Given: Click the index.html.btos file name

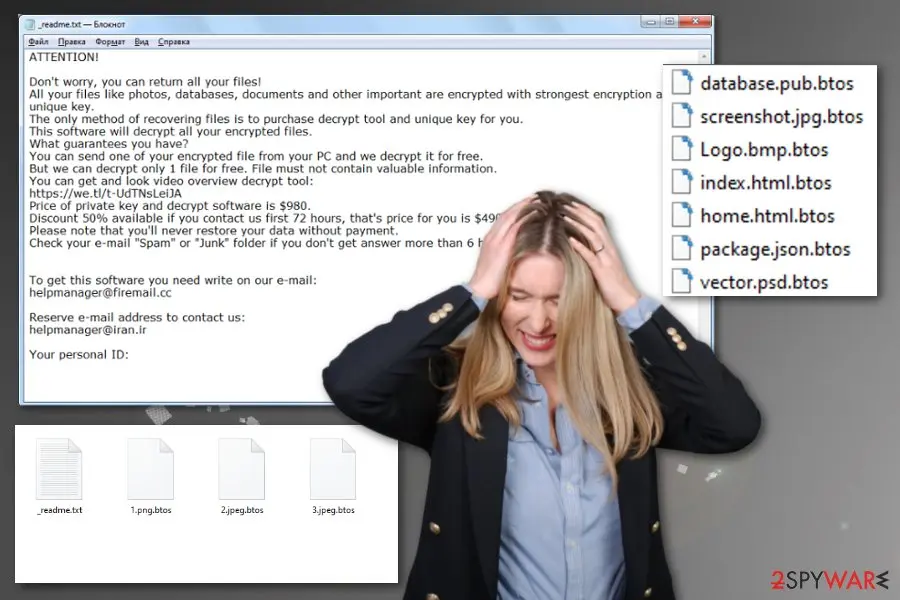Looking at the screenshot, I should point(766,183).
